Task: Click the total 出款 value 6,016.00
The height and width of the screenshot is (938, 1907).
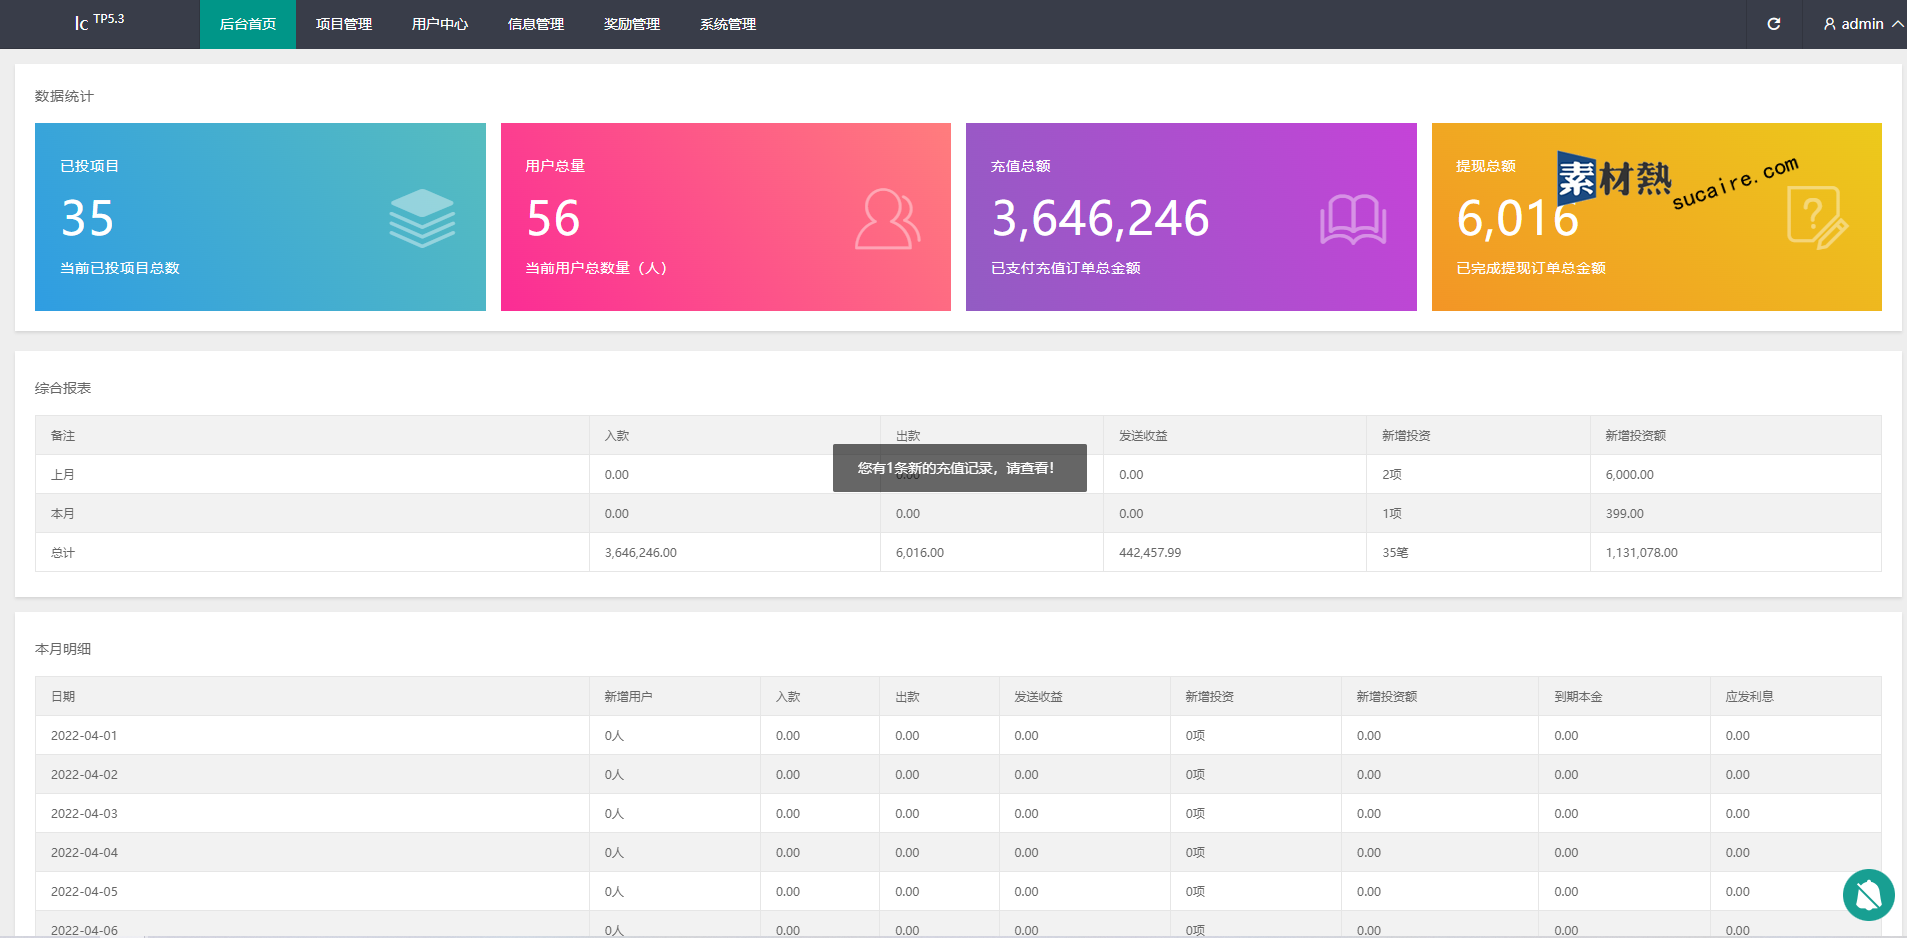Action: (920, 553)
